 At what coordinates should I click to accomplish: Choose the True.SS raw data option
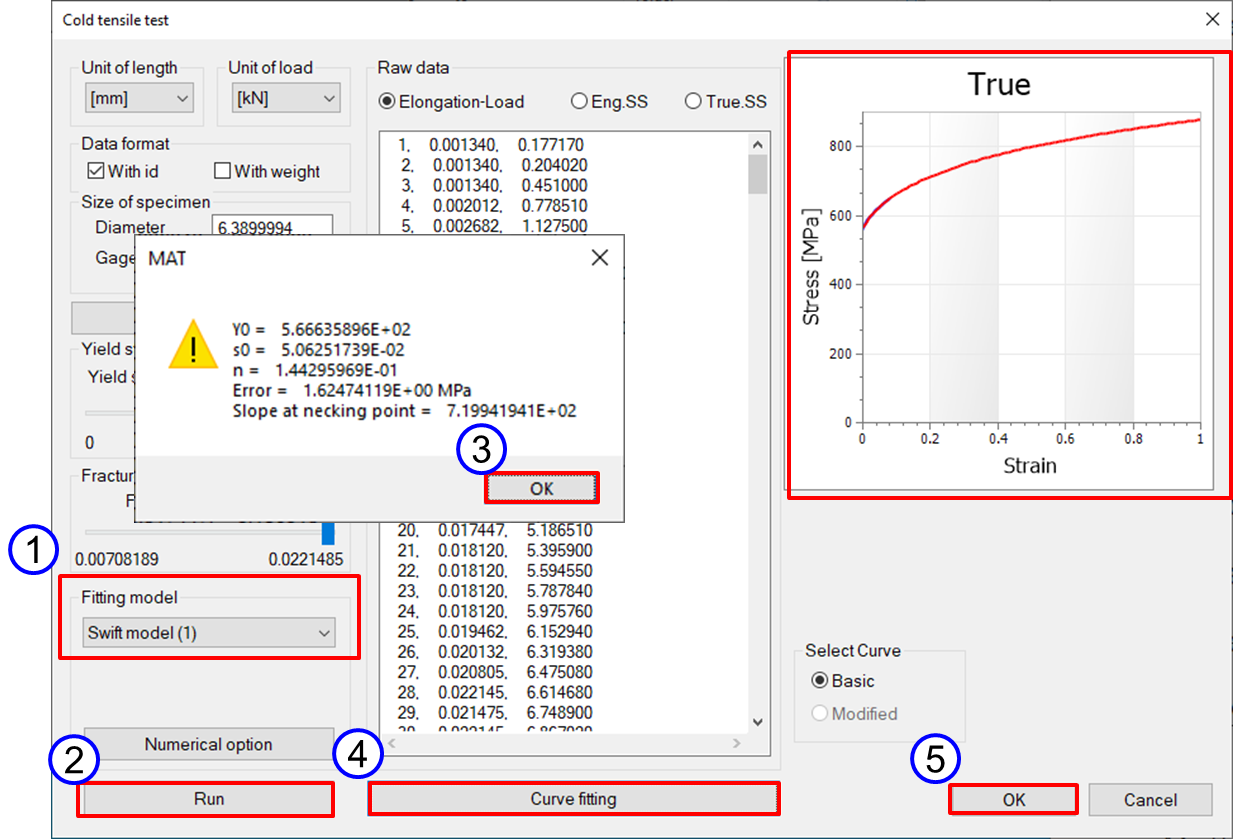692,101
